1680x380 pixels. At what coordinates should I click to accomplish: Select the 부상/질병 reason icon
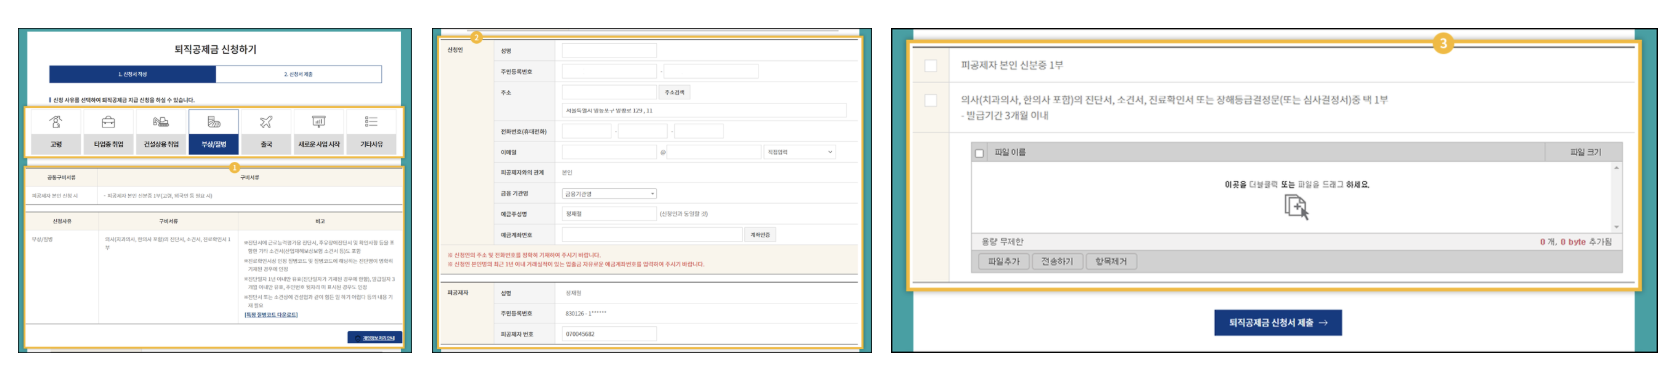click(213, 131)
